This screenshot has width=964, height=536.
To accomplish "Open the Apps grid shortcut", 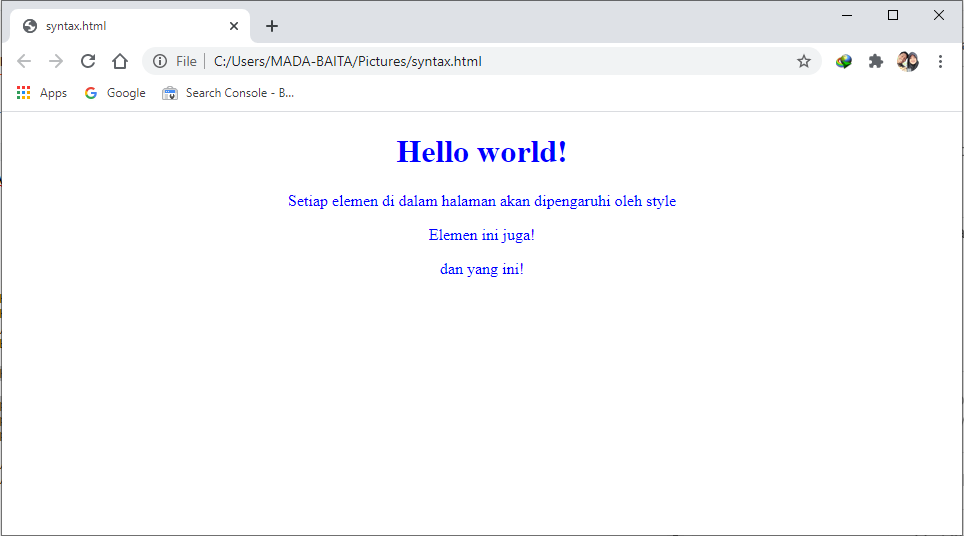I will click(42, 93).
